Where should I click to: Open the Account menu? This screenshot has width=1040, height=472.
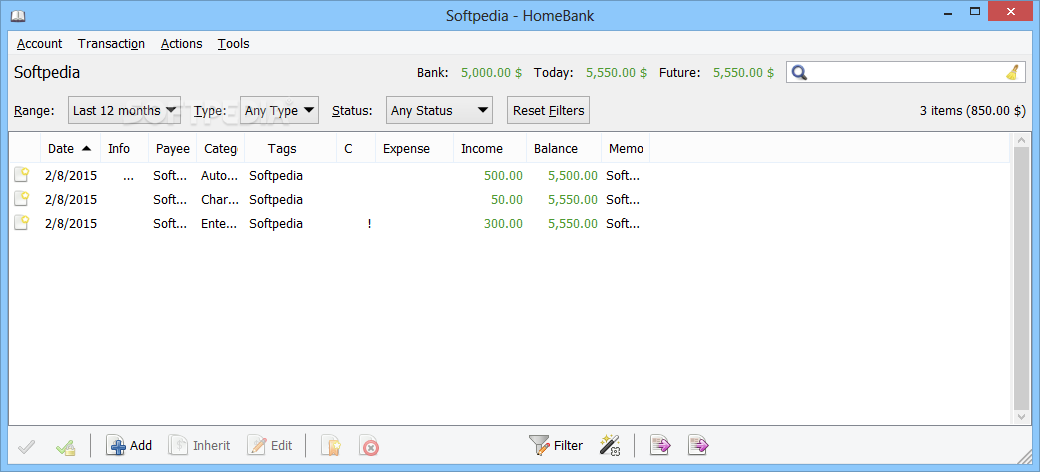pos(40,44)
